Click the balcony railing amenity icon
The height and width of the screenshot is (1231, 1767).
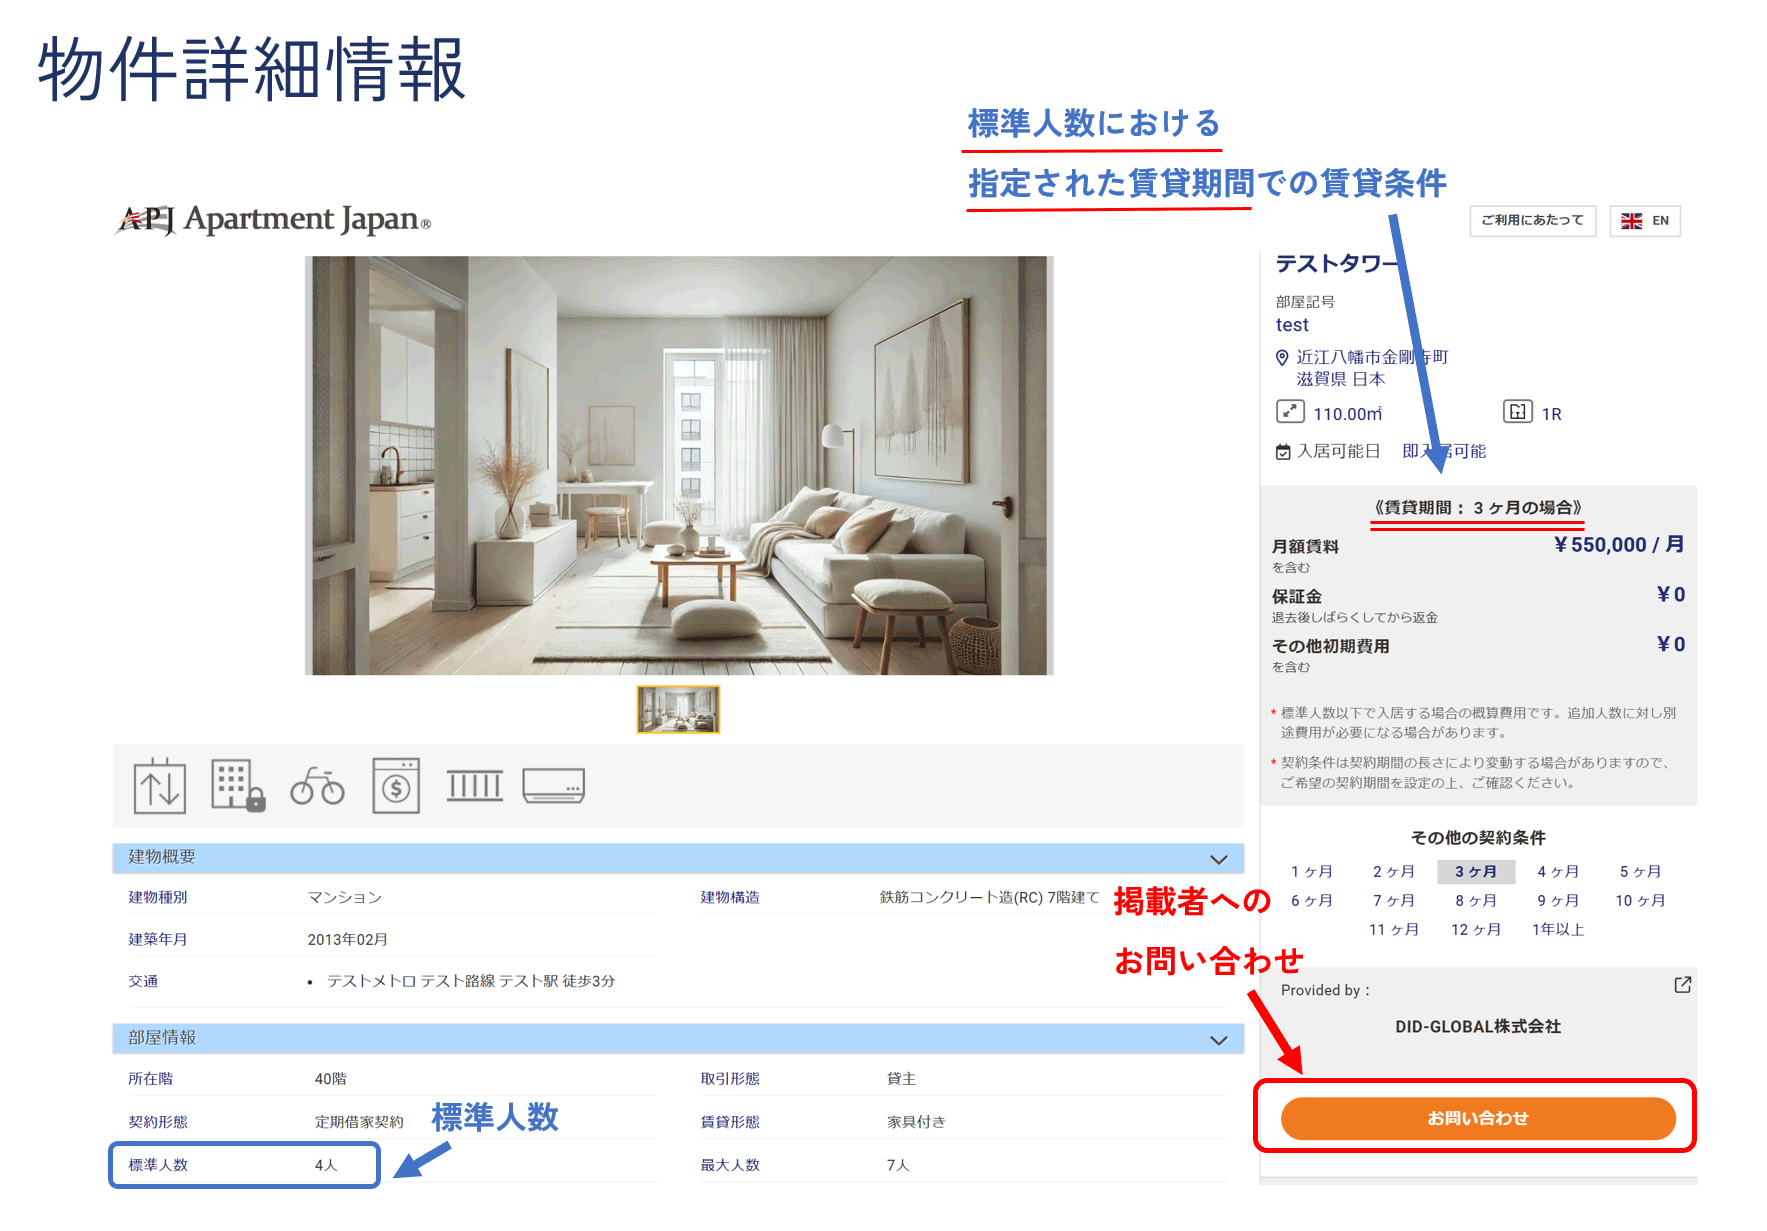click(474, 786)
